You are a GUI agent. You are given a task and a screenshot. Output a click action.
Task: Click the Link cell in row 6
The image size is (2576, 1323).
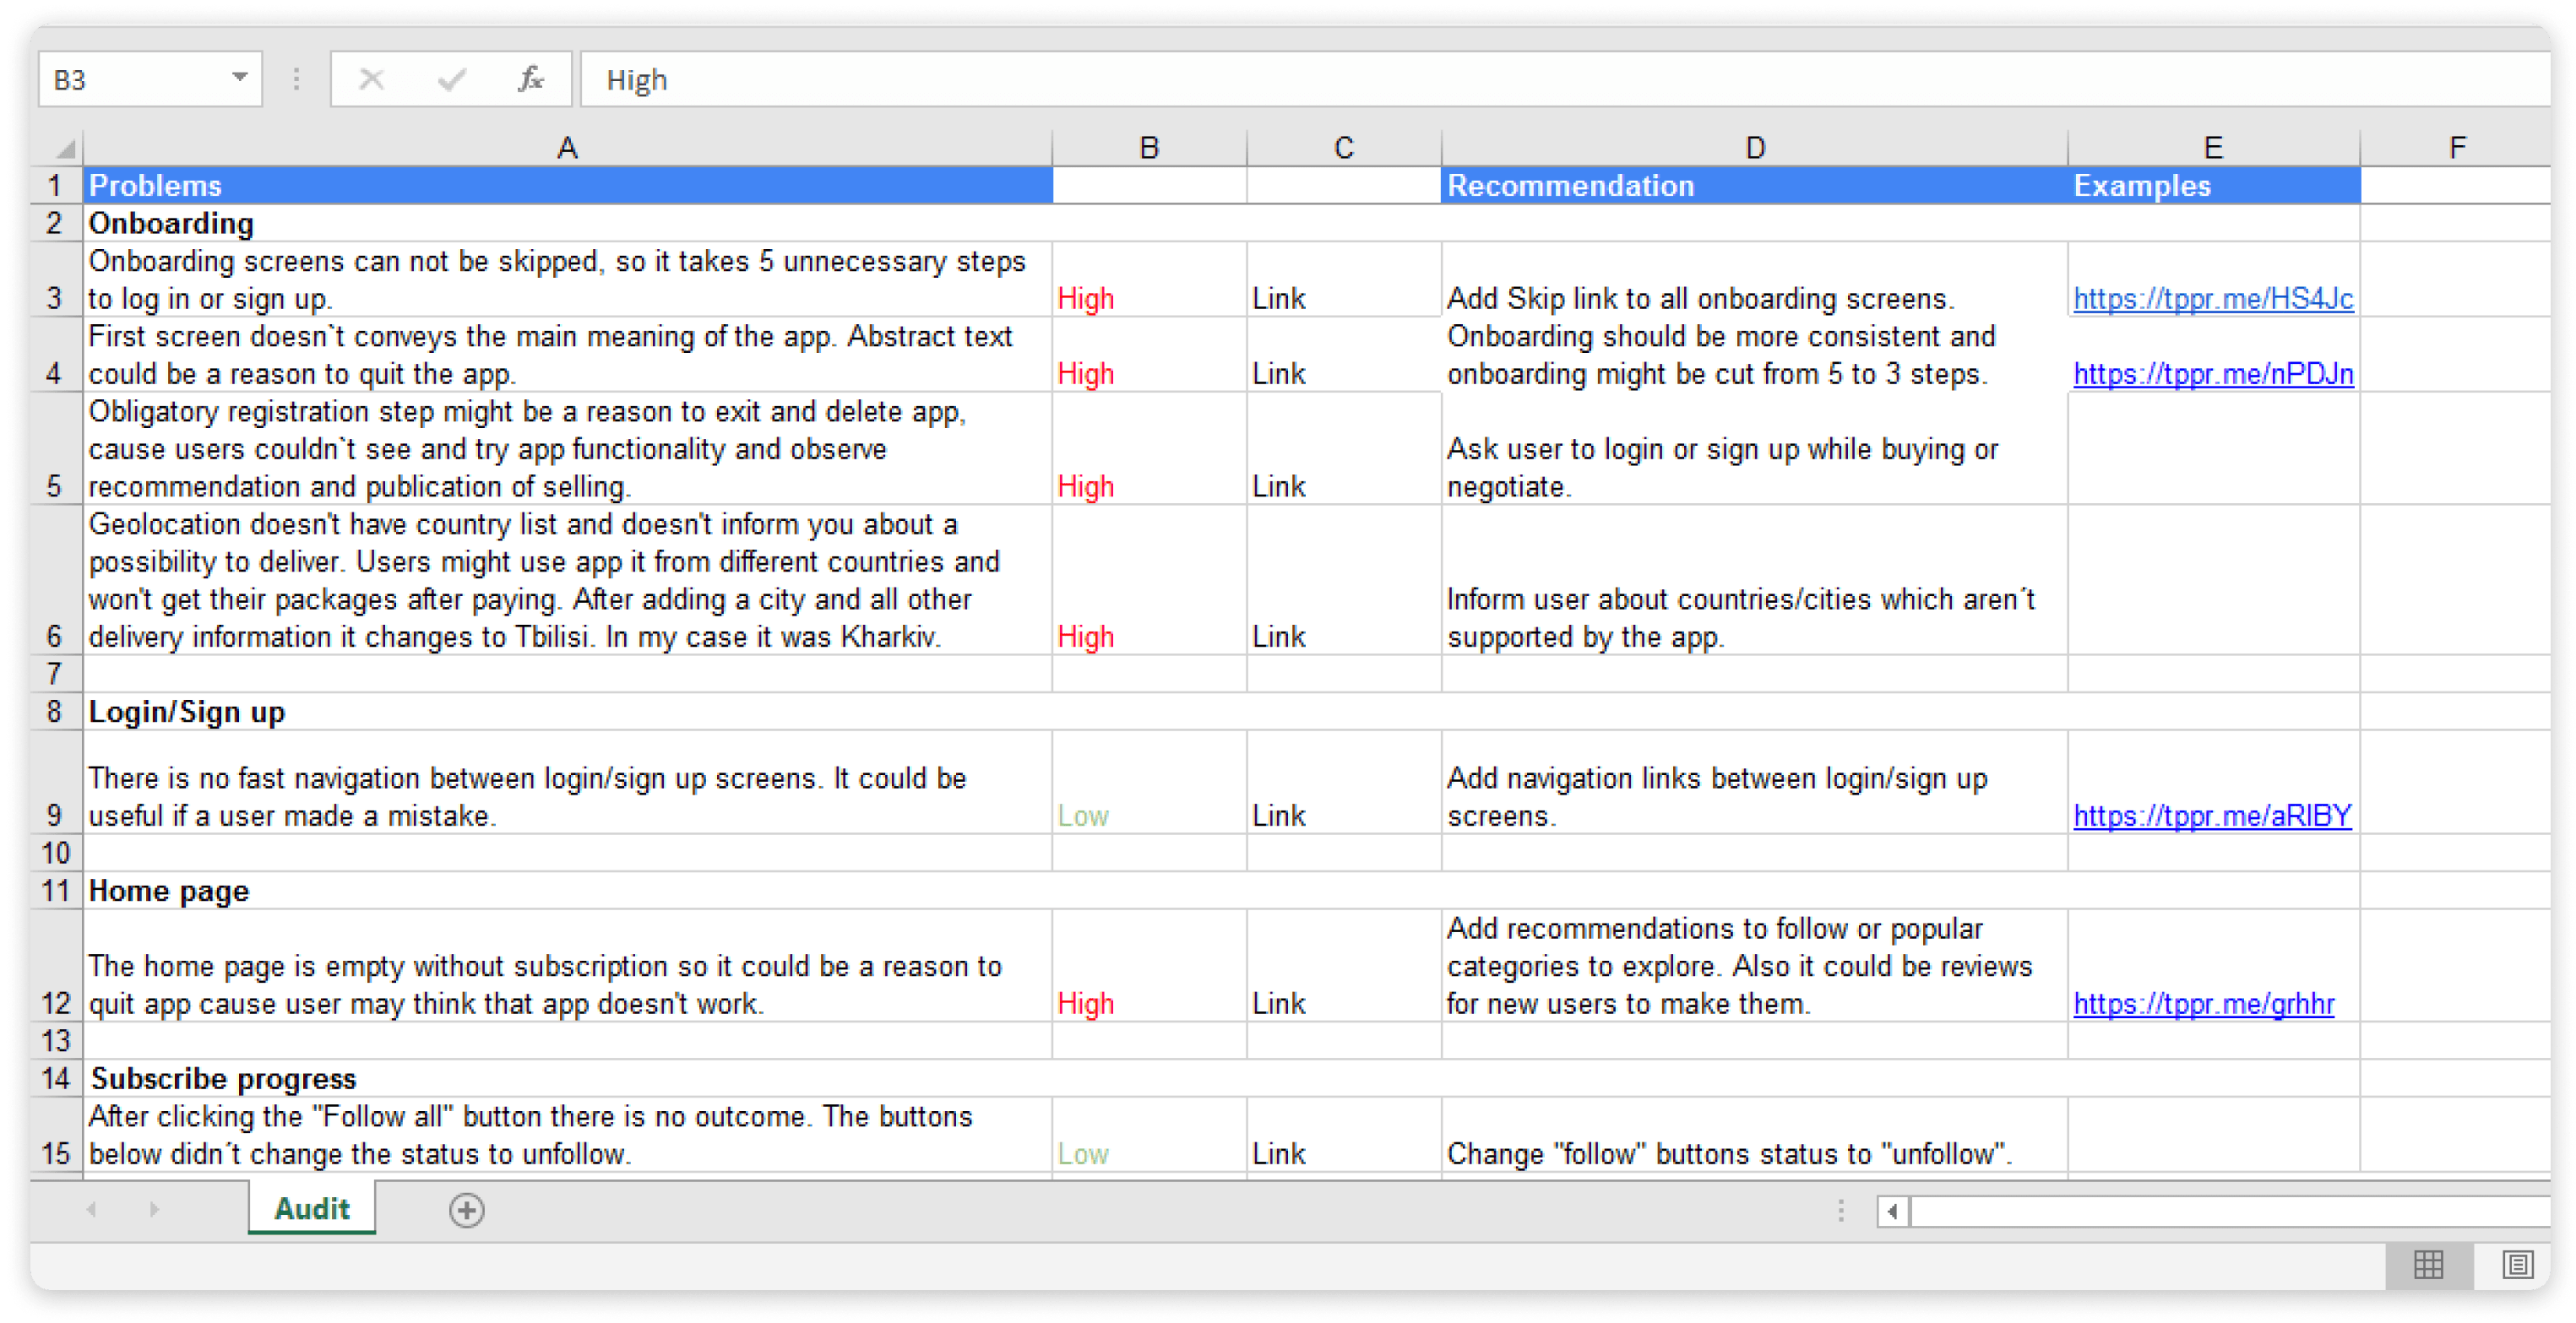(1343, 580)
